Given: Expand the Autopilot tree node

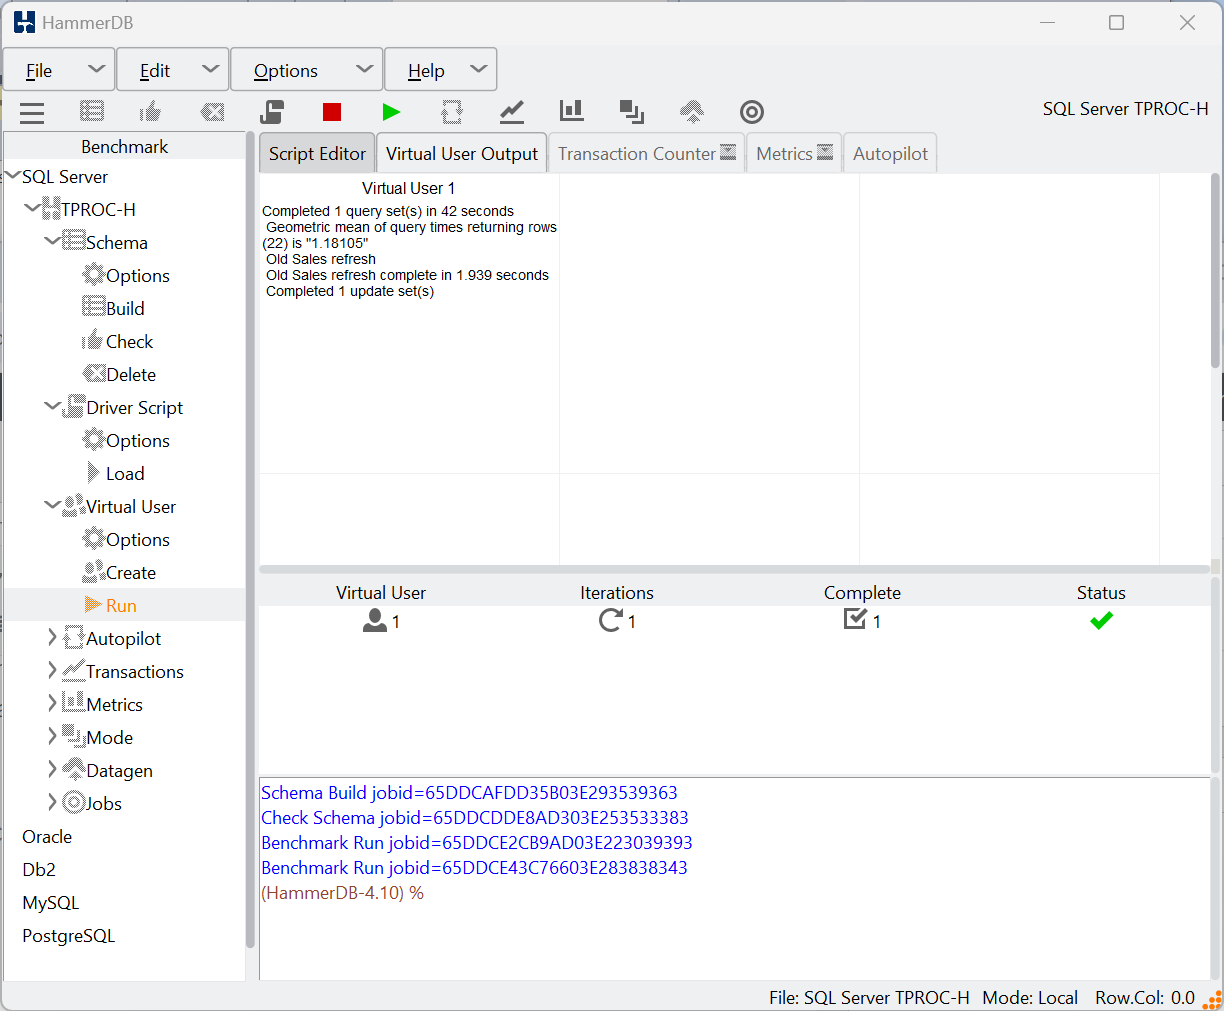Looking at the screenshot, I should point(52,637).
